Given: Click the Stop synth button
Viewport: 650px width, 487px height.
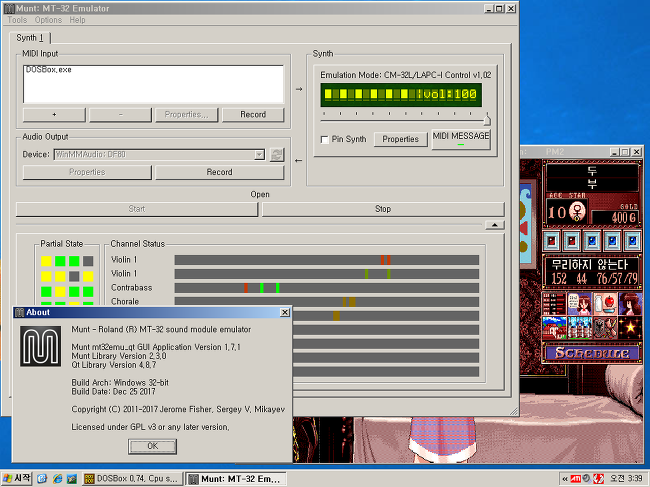Looking at the screenshot, I should coord(383,209).
